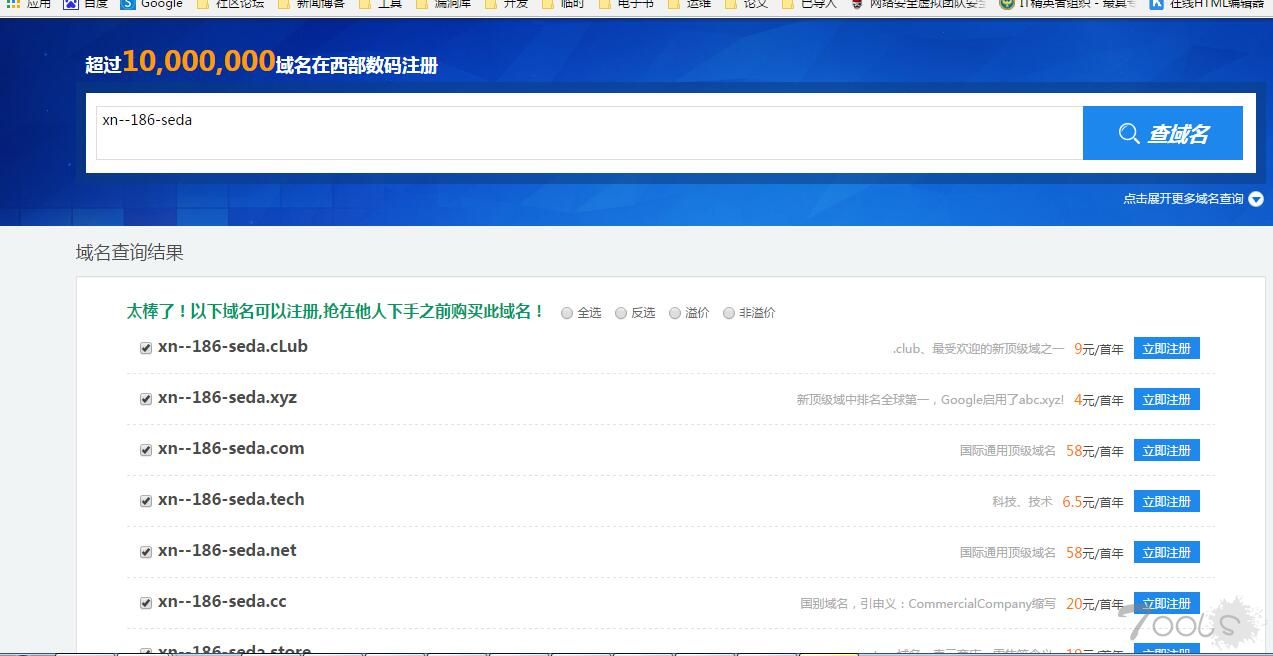Screen dimensions: 1273x656
Task: Click the xn--186-seda.cLub domain name
Action: pos(233,346)
